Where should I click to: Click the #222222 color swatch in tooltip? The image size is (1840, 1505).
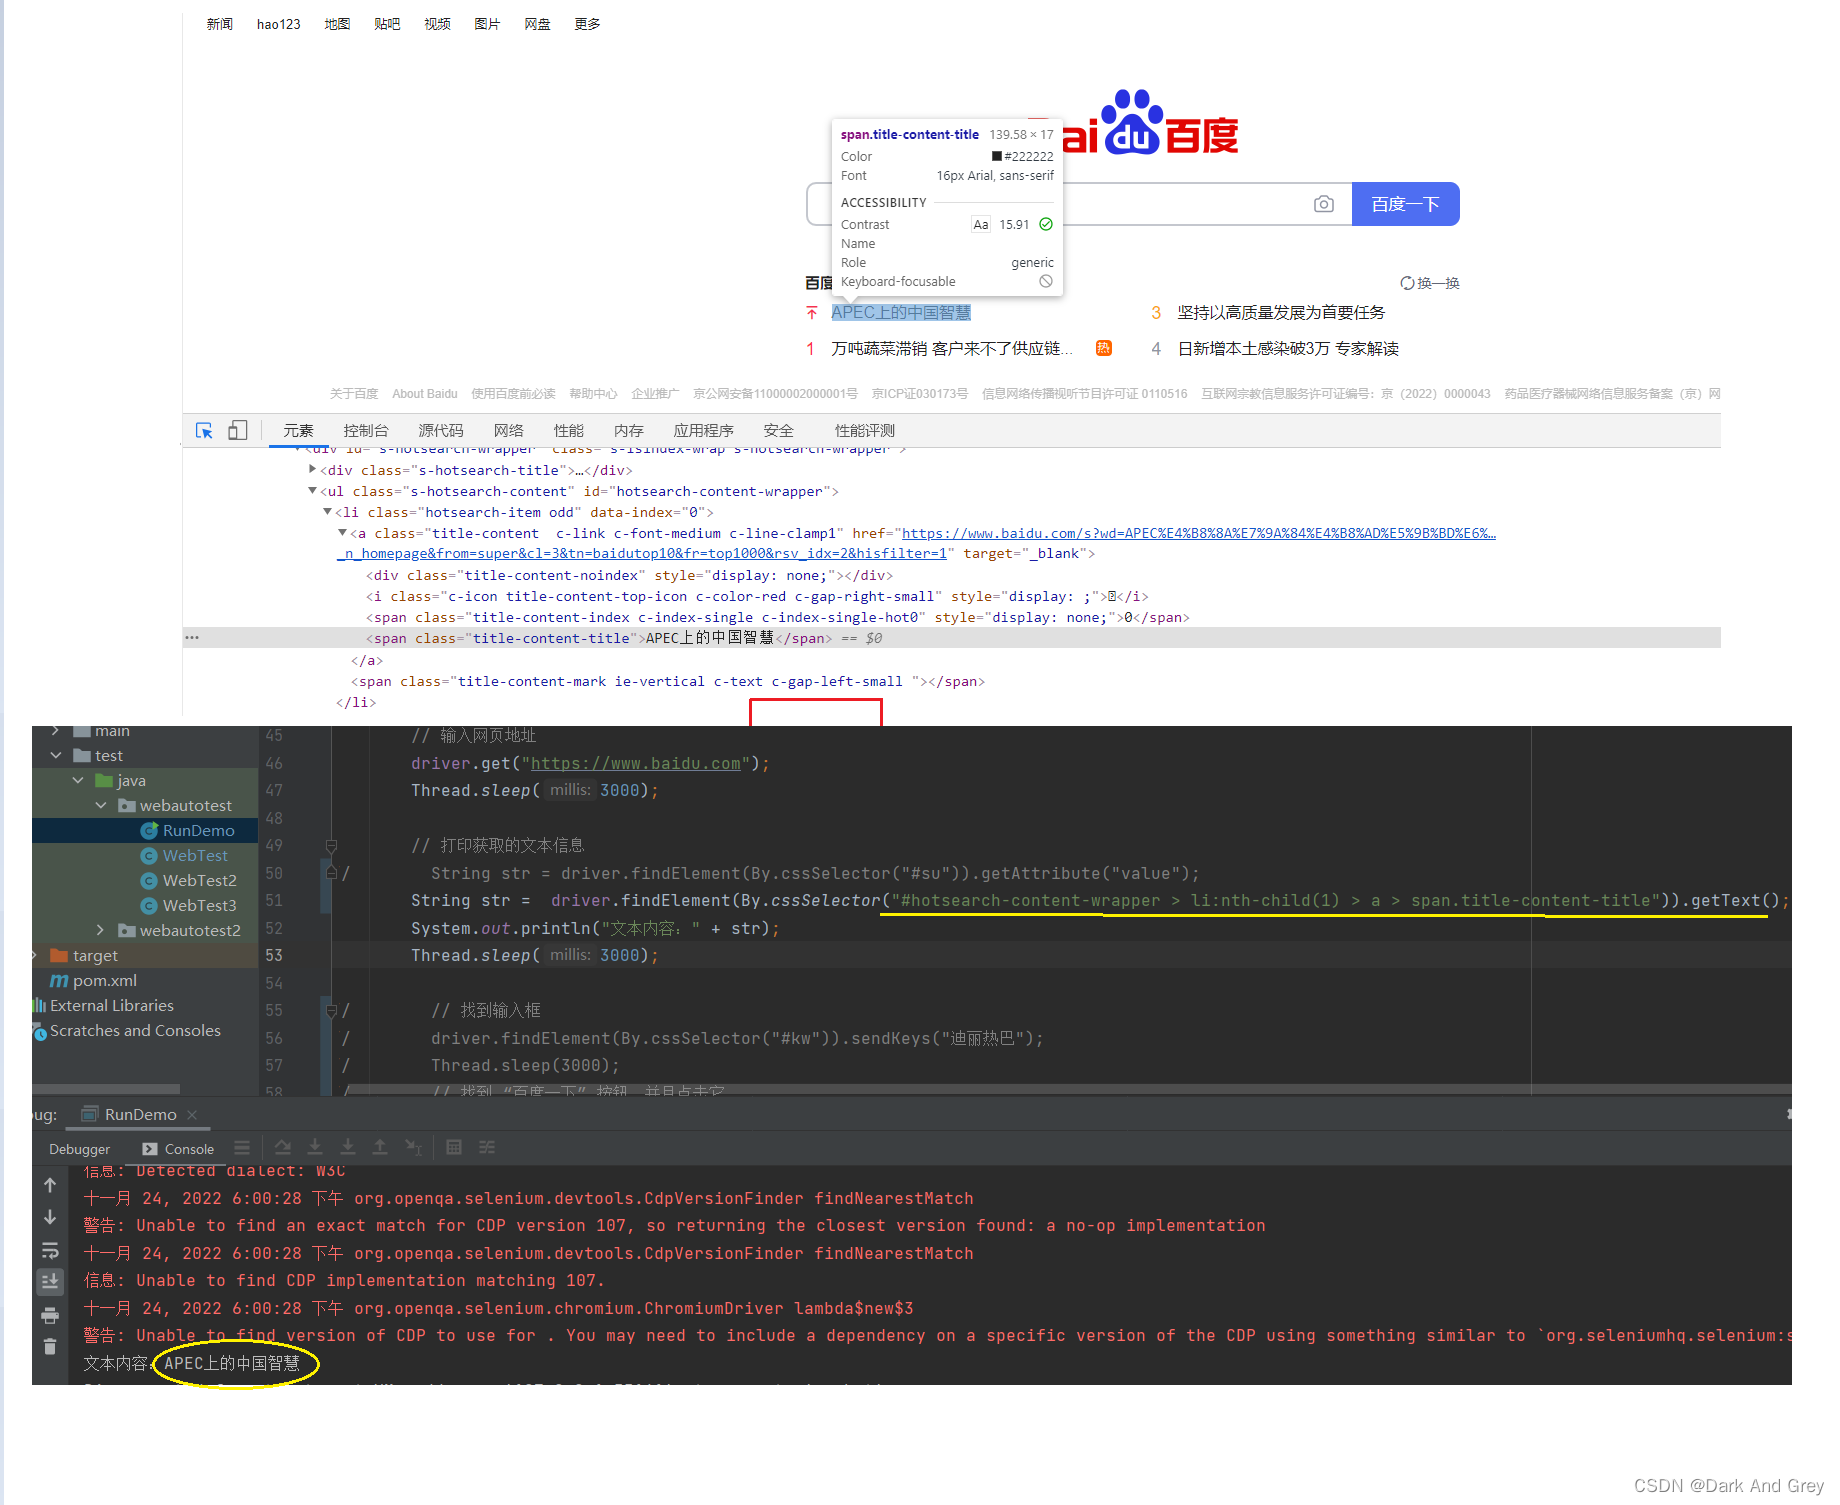tap(997, 156)
